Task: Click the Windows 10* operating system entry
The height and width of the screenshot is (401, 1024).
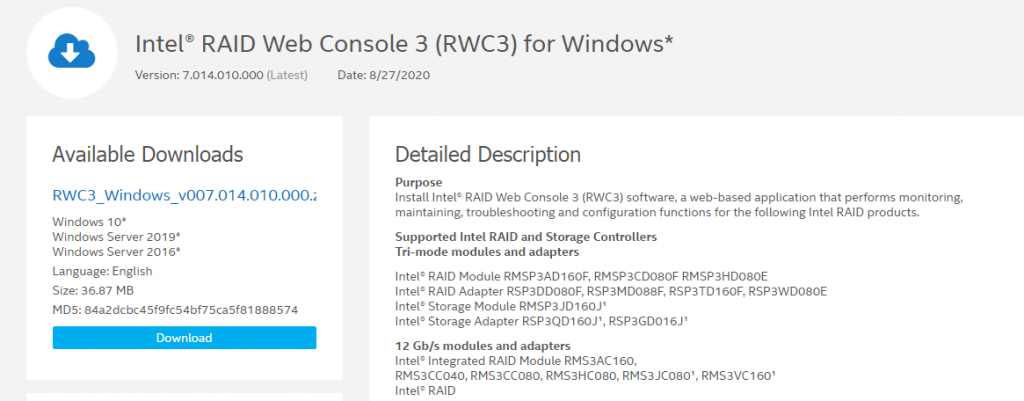Action: 89,221
